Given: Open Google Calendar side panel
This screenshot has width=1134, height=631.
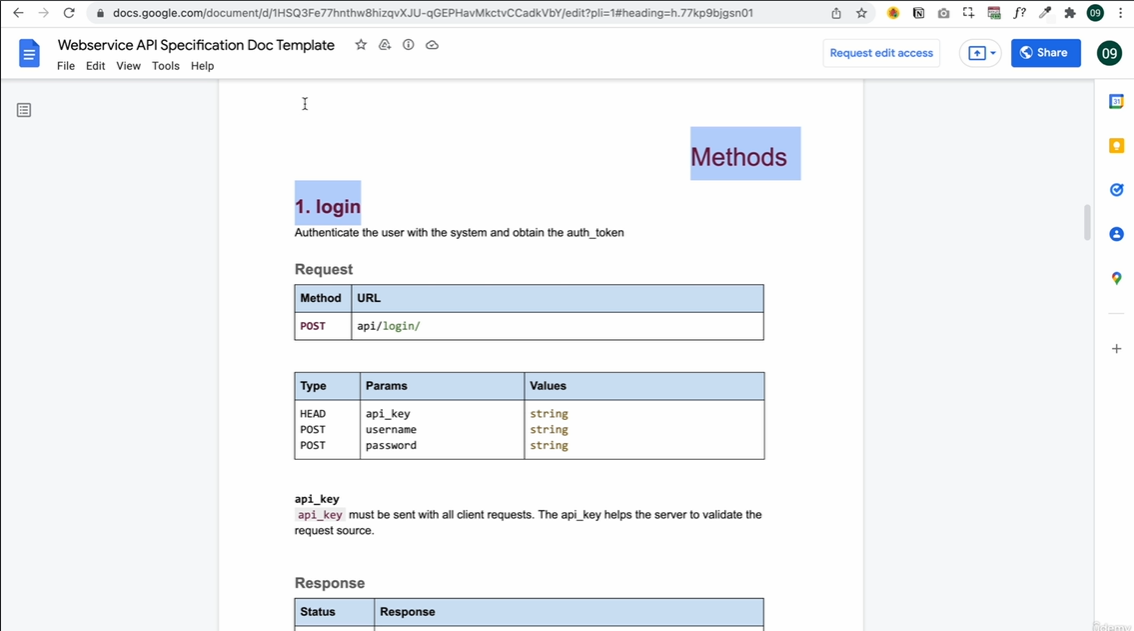Looking at the screenshot, I should pyautogui.click(x=1117, y=102).
